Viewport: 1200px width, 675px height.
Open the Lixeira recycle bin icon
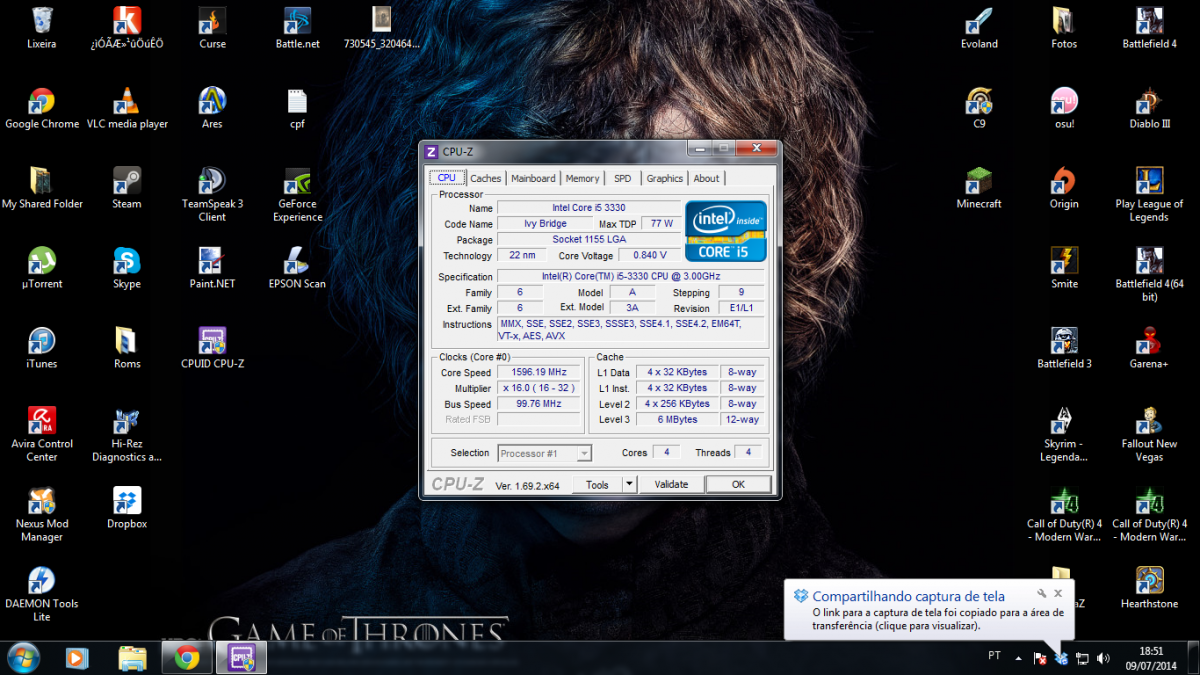click(x=42, y=27)
